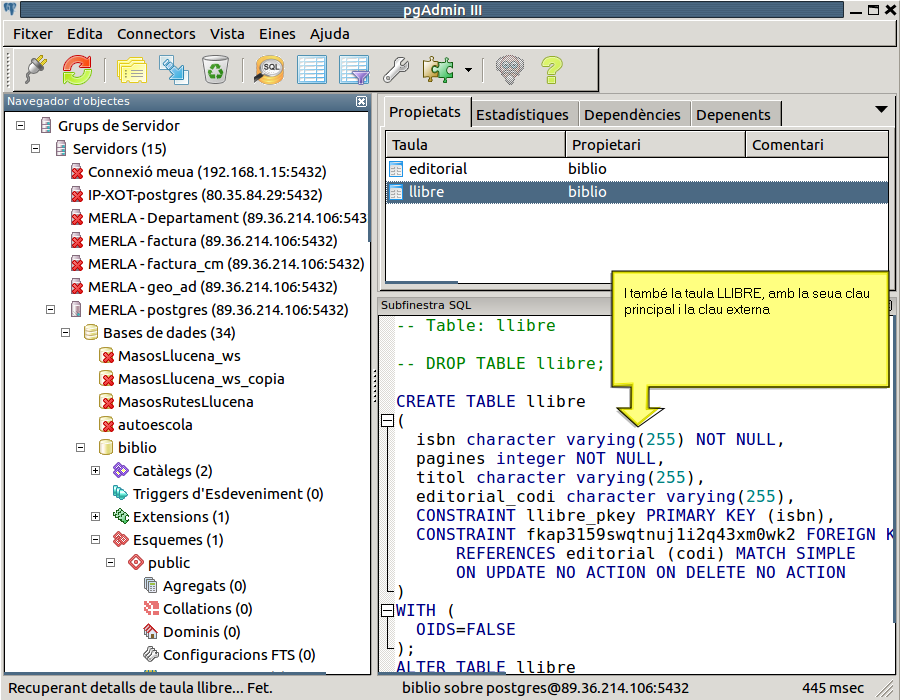Select Connexió meua server
The height and width of the screenshot is (700, 900).
[207, 172]
